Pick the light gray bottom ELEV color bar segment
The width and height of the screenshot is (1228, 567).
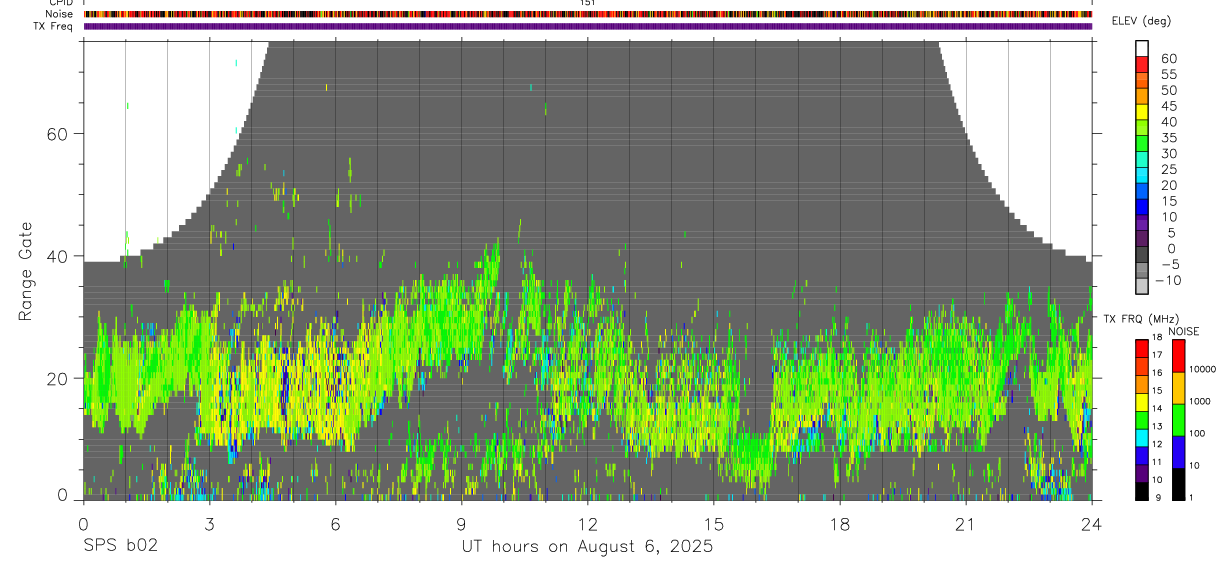1142,286
